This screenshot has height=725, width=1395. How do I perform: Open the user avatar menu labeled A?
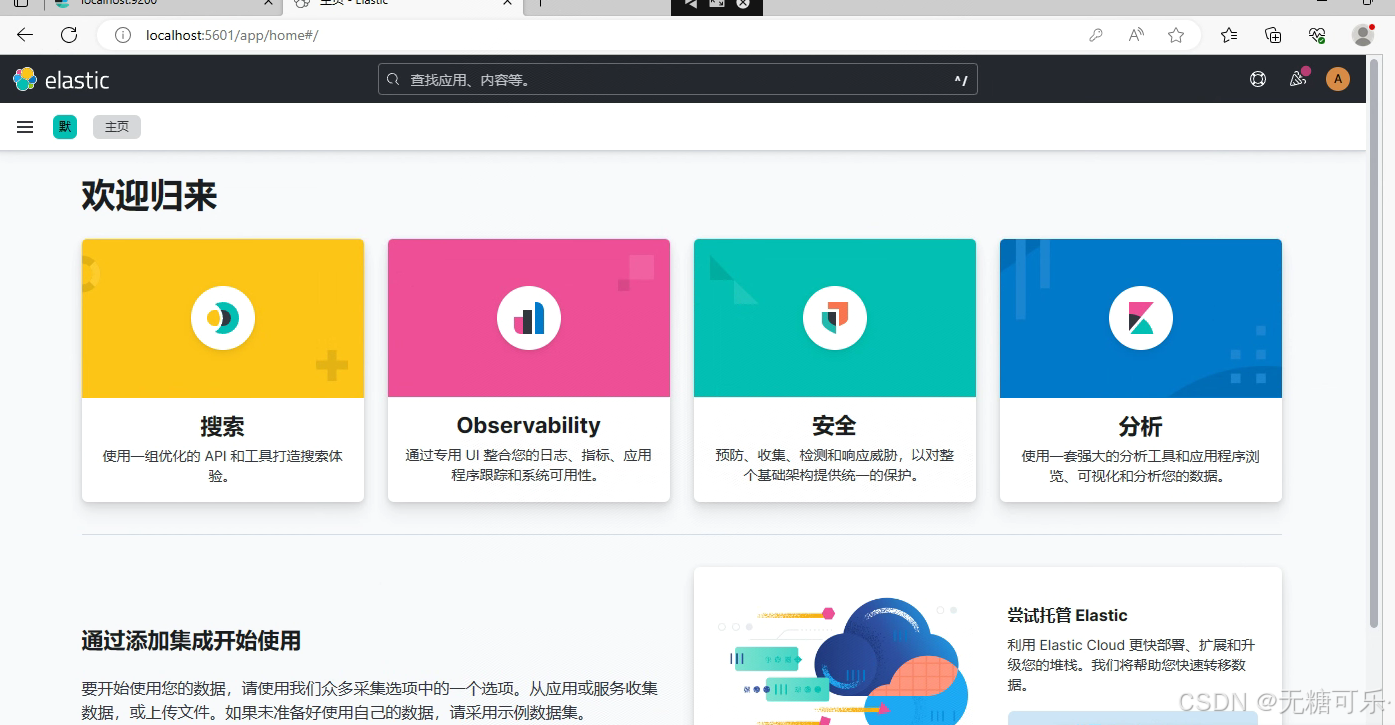(1337, 78)
